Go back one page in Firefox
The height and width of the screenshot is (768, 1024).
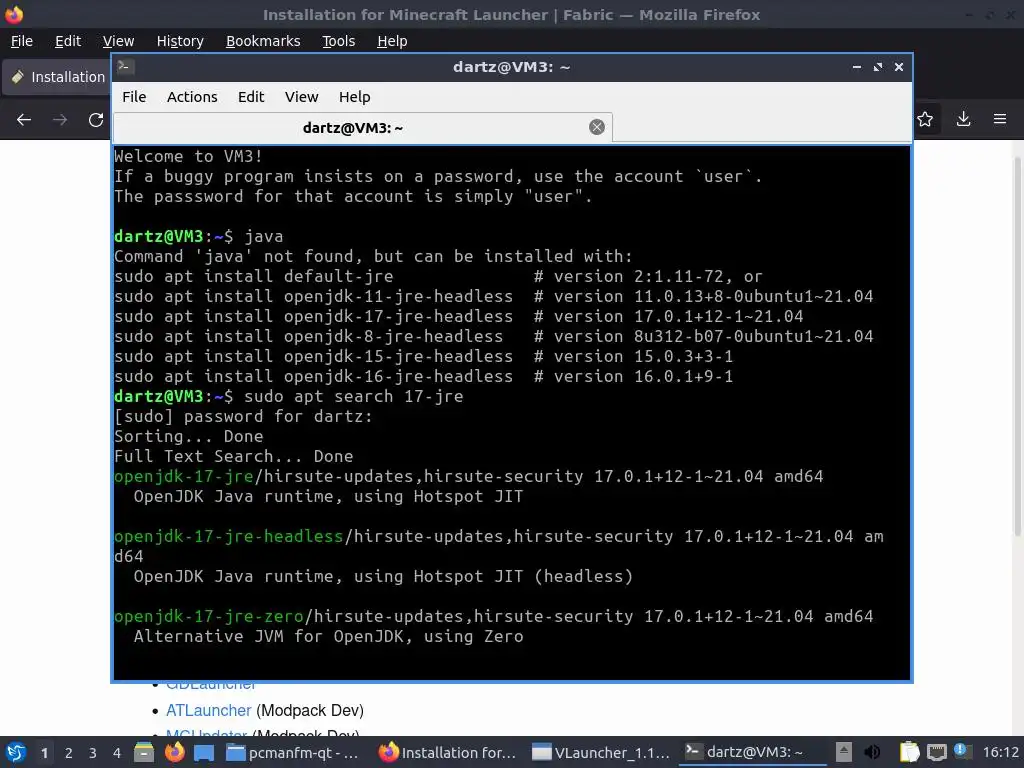pyautogui.click(x=24, y=120)
